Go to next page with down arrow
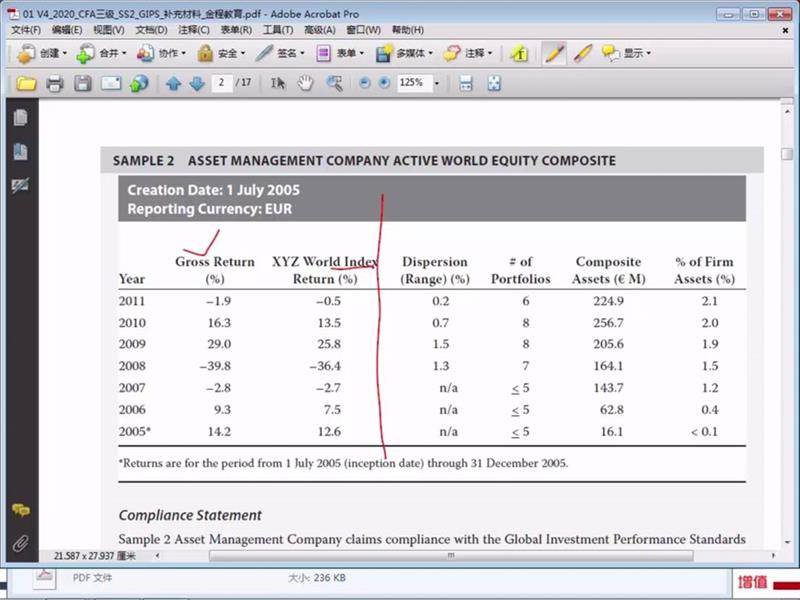The image size is (800, 600). click(x=196, y=83)
